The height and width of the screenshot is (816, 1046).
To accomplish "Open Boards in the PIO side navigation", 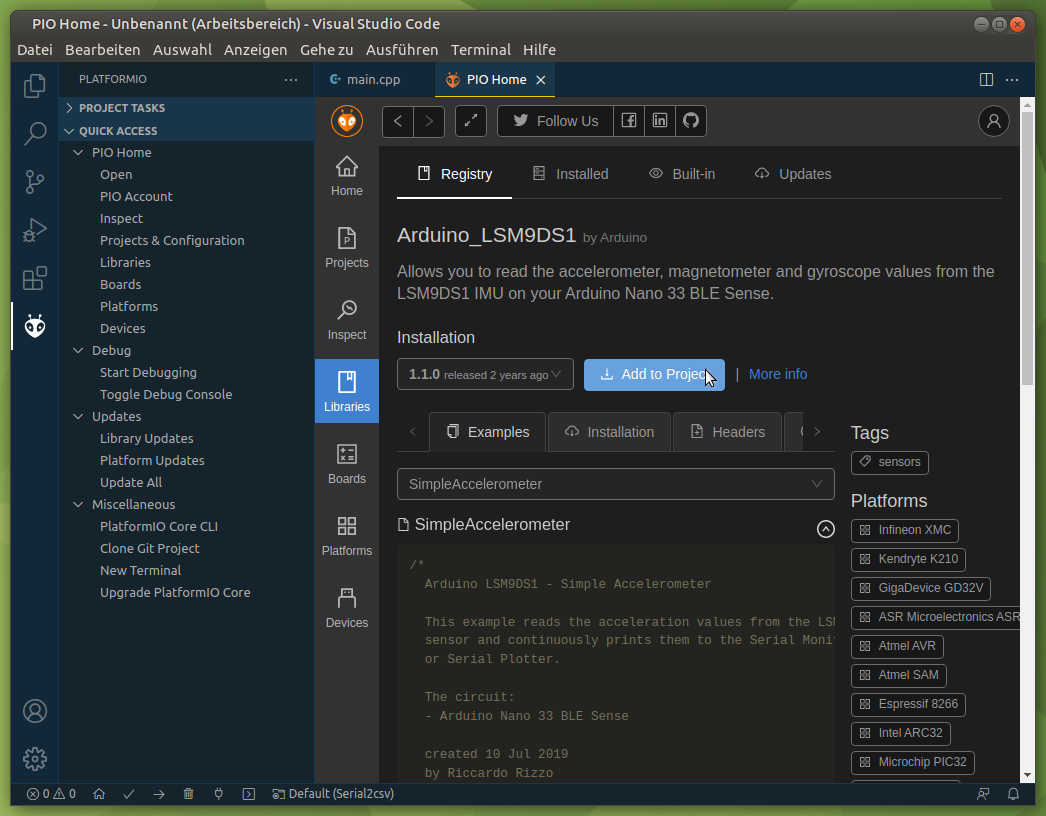I will (x=347, y=464).
